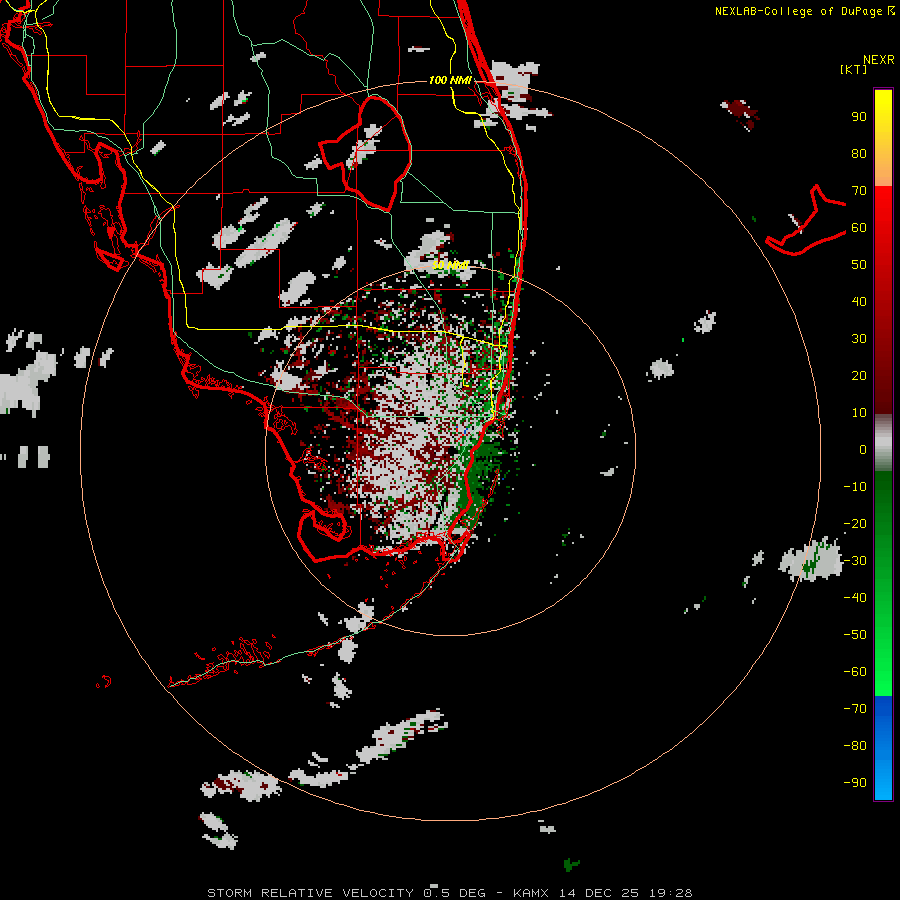Select the -10 value on velocity scale

coord(855,487)
